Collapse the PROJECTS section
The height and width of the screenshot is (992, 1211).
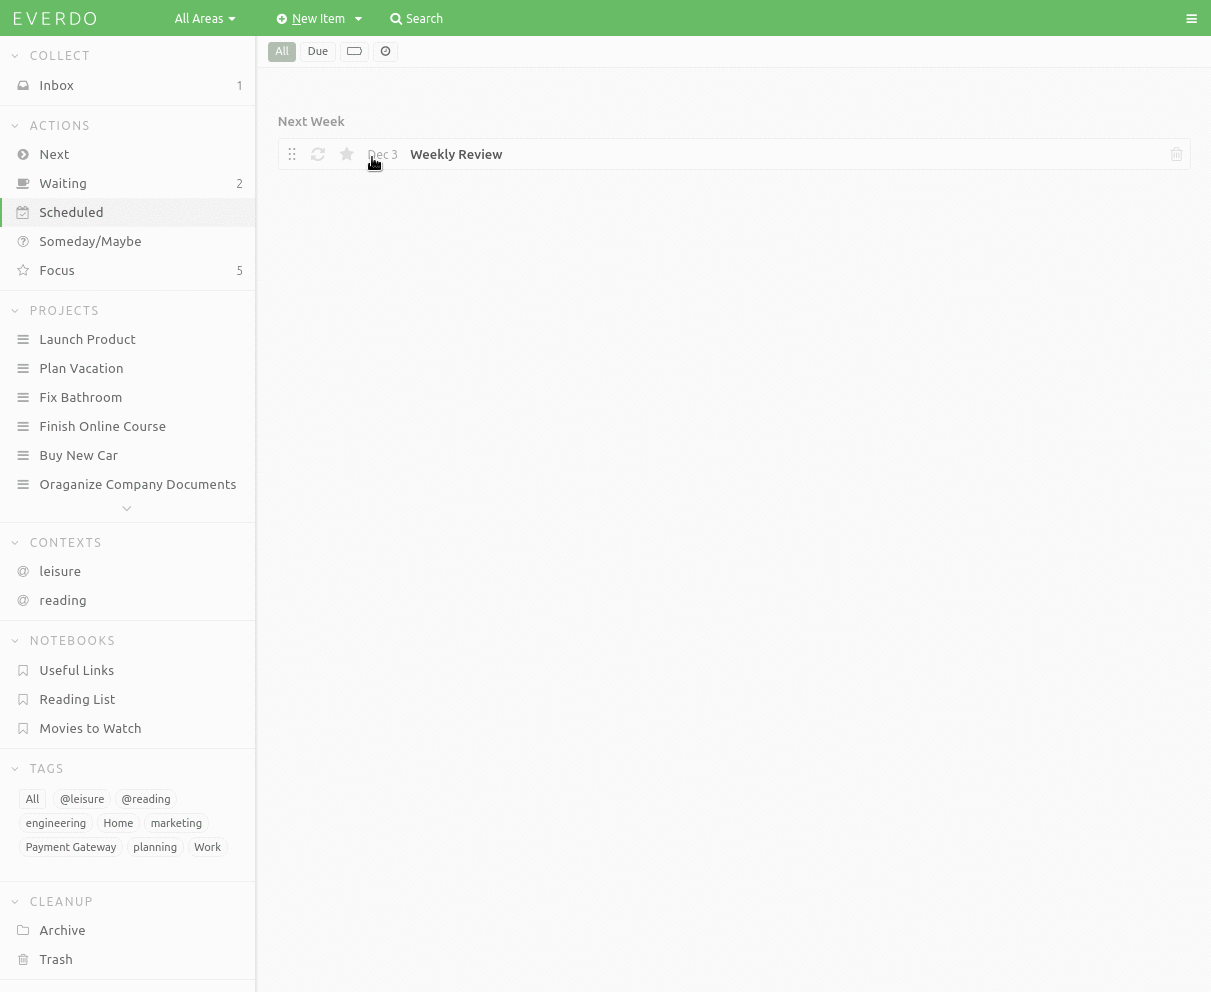(14, 310)
